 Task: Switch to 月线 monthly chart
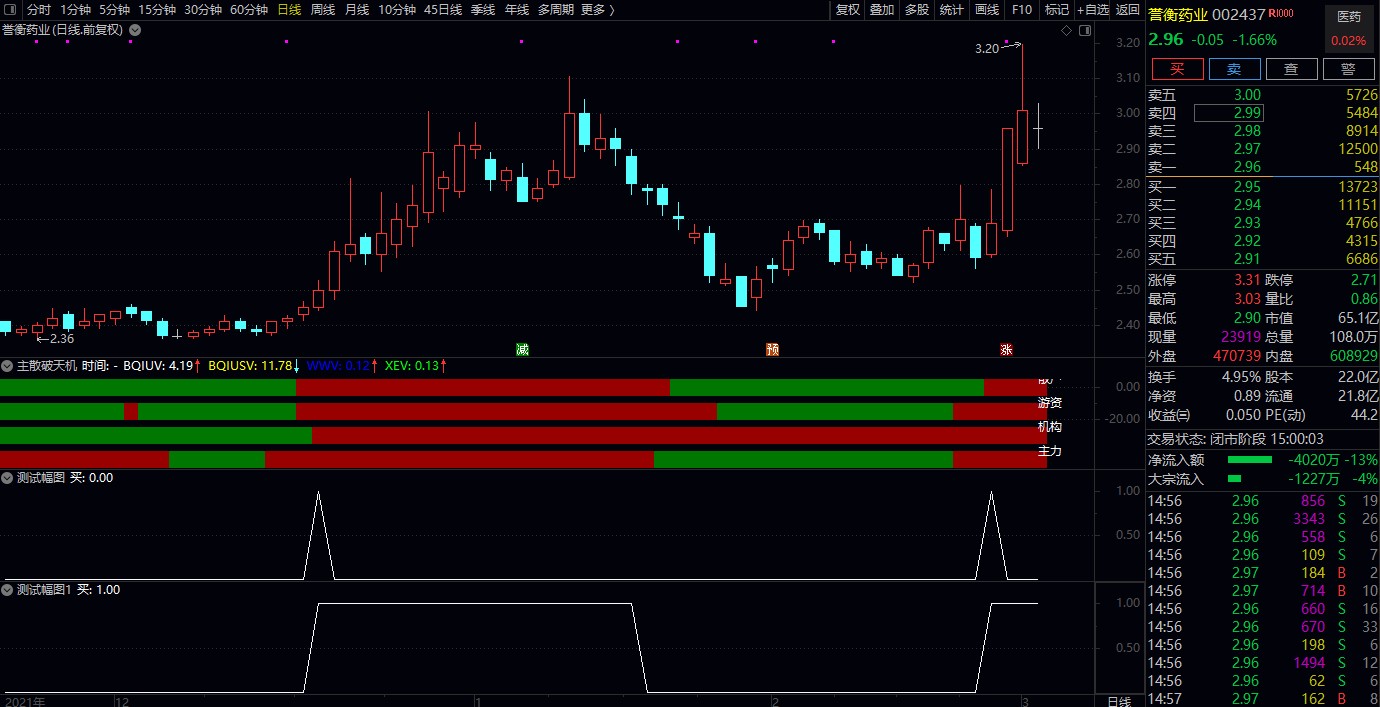[356, 10]
